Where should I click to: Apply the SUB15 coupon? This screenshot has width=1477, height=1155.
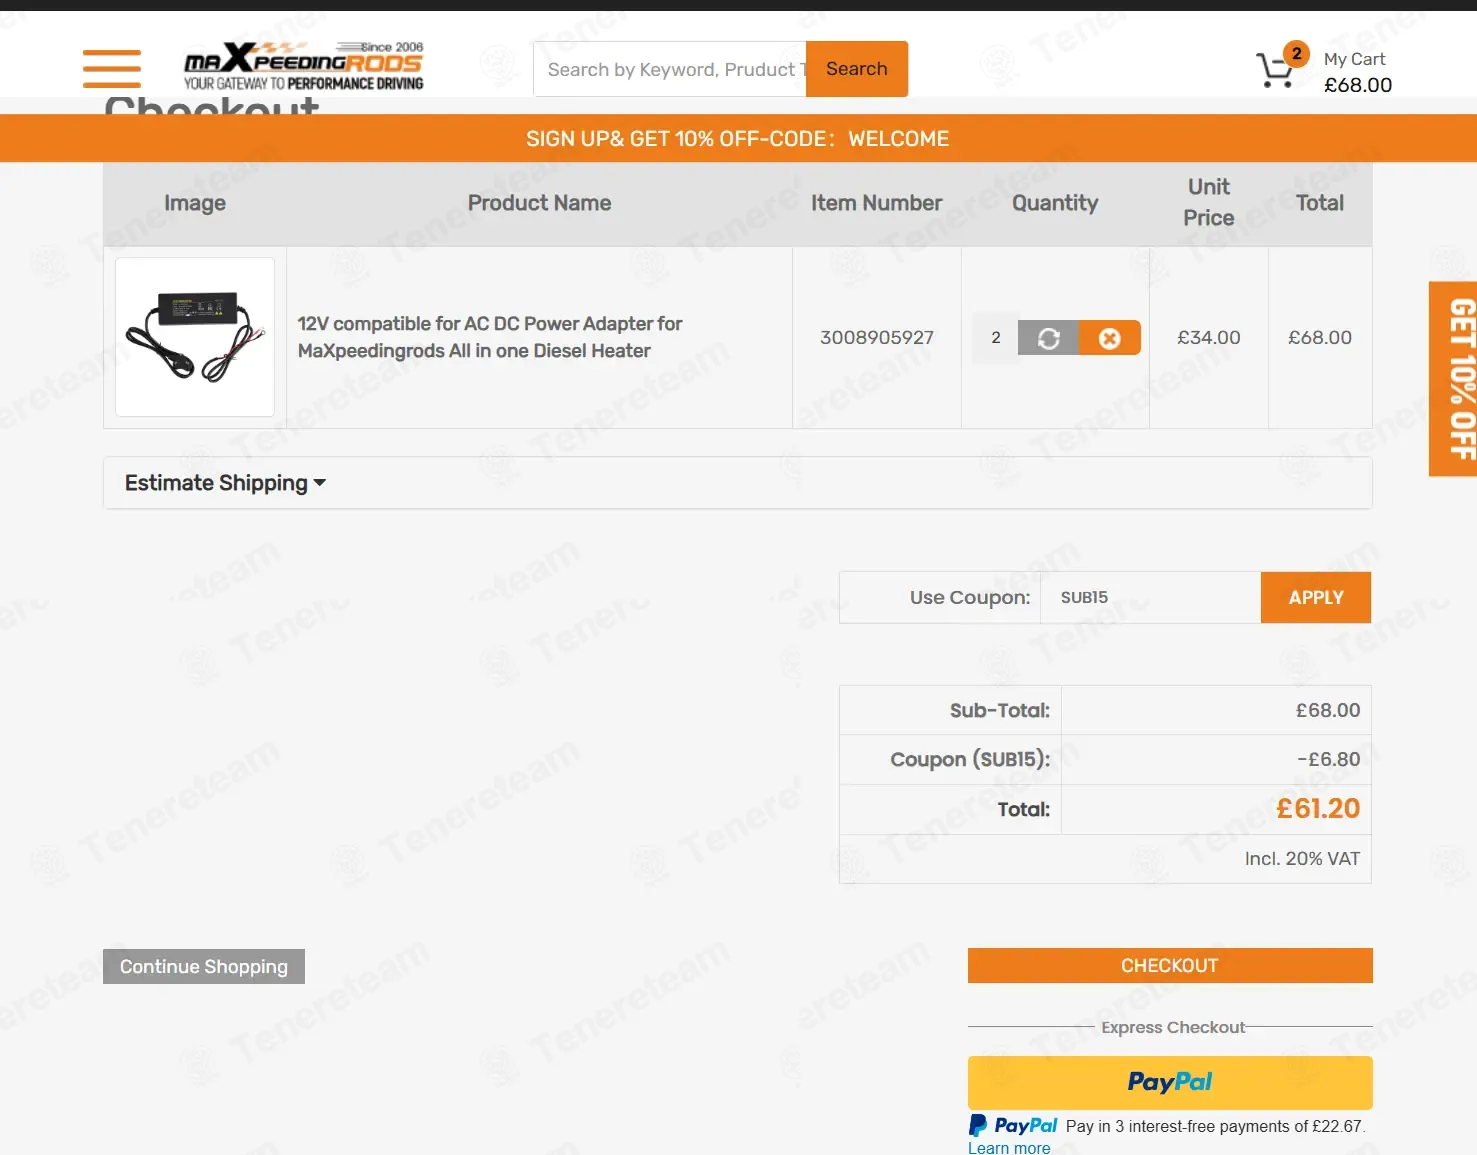(1316, 598)
